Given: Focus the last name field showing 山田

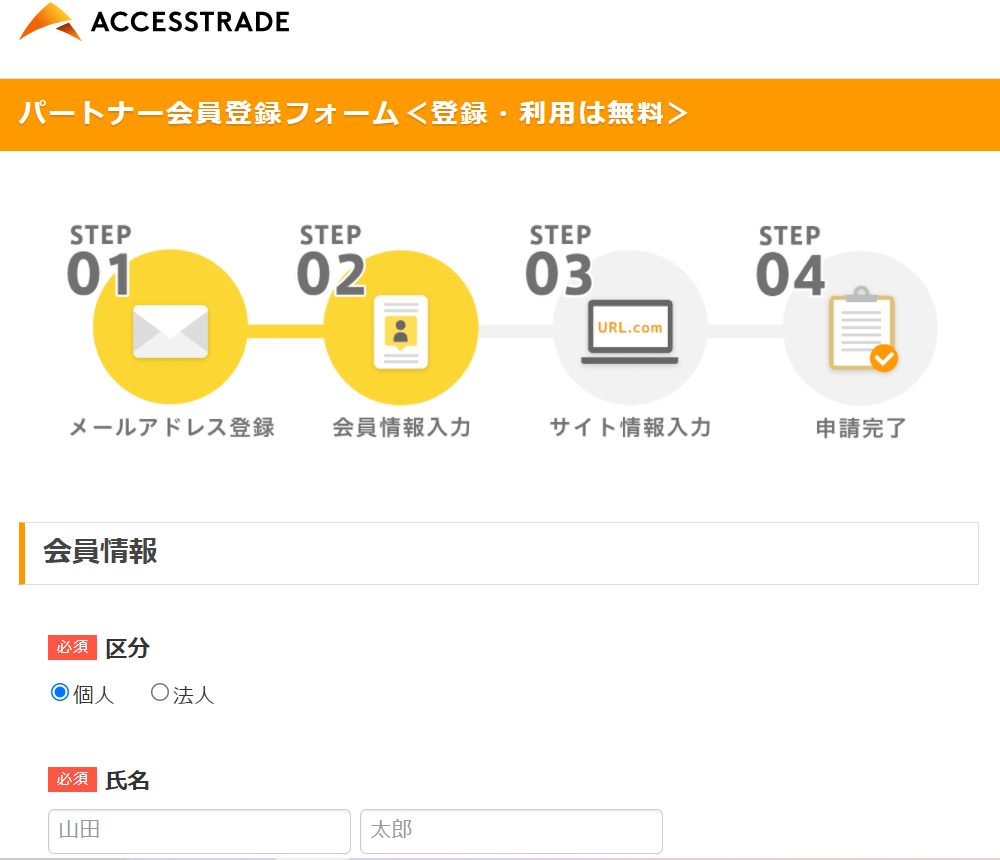Looking at the screenshot, I should pyautogui.click(x=199, y=831).
